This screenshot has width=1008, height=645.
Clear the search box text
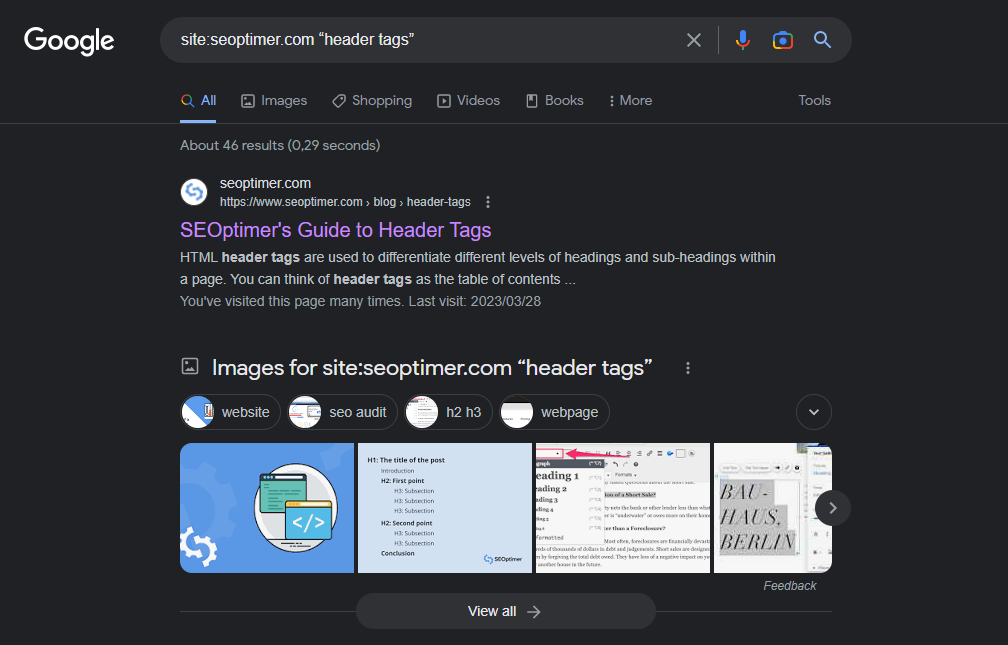click(x=693, y=40)
